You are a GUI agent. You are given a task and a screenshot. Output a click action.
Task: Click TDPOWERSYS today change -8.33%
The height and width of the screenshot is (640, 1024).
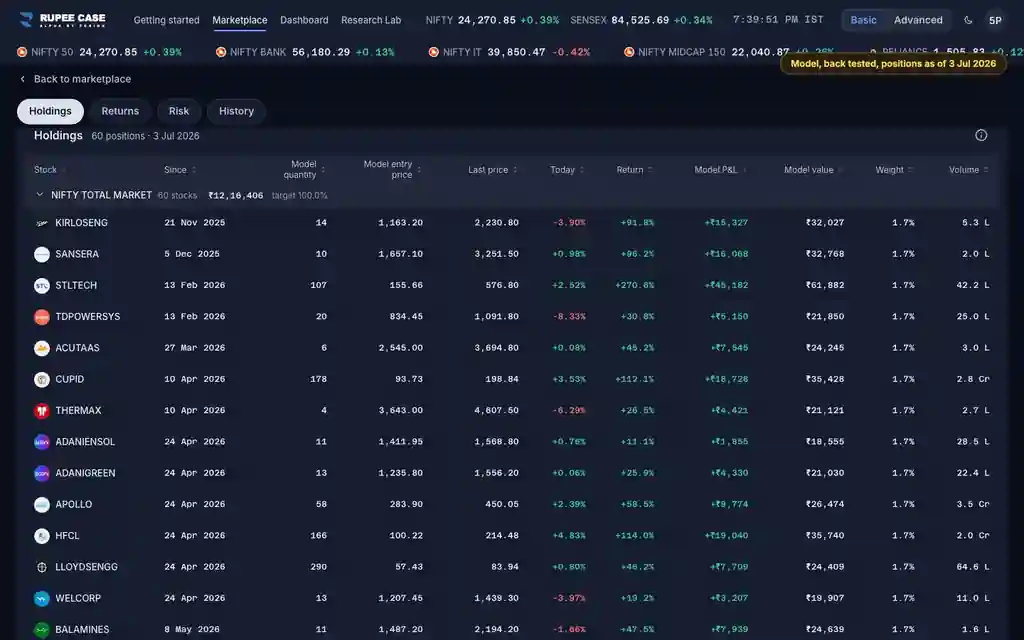point(569,317)
